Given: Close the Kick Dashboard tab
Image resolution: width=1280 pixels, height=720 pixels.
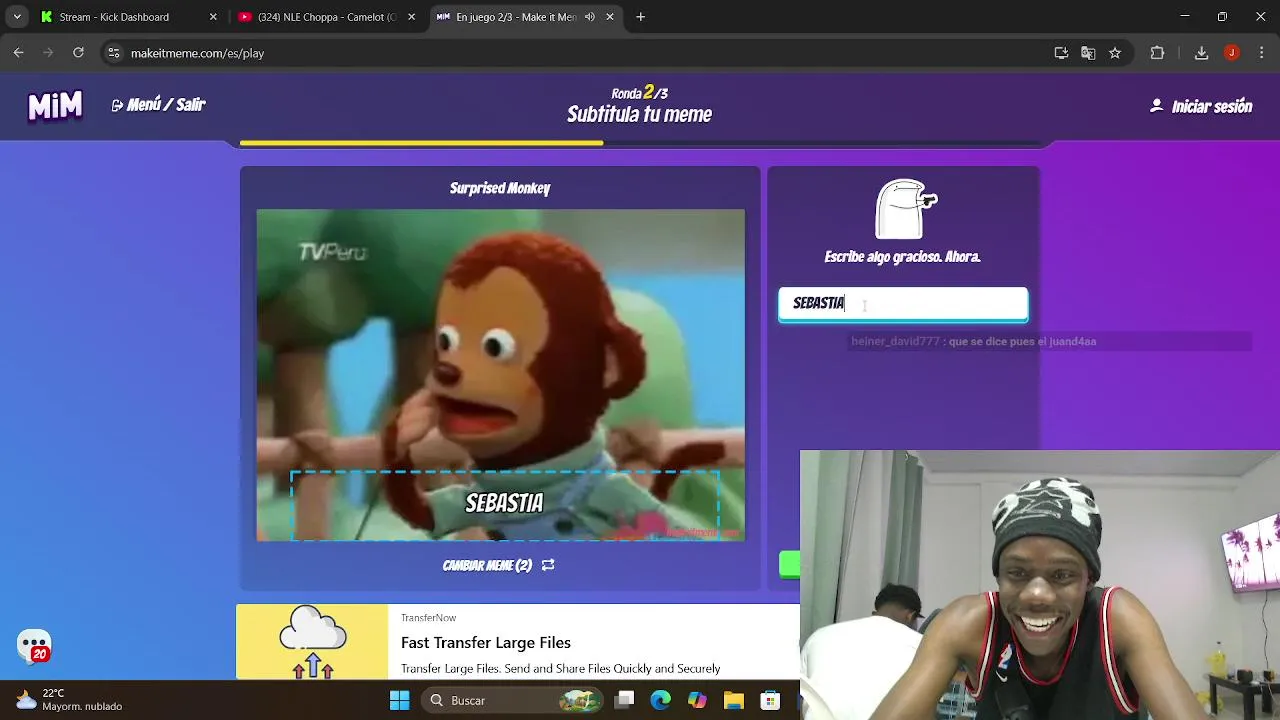Looking at the screenshot, I should pos(213,17).
